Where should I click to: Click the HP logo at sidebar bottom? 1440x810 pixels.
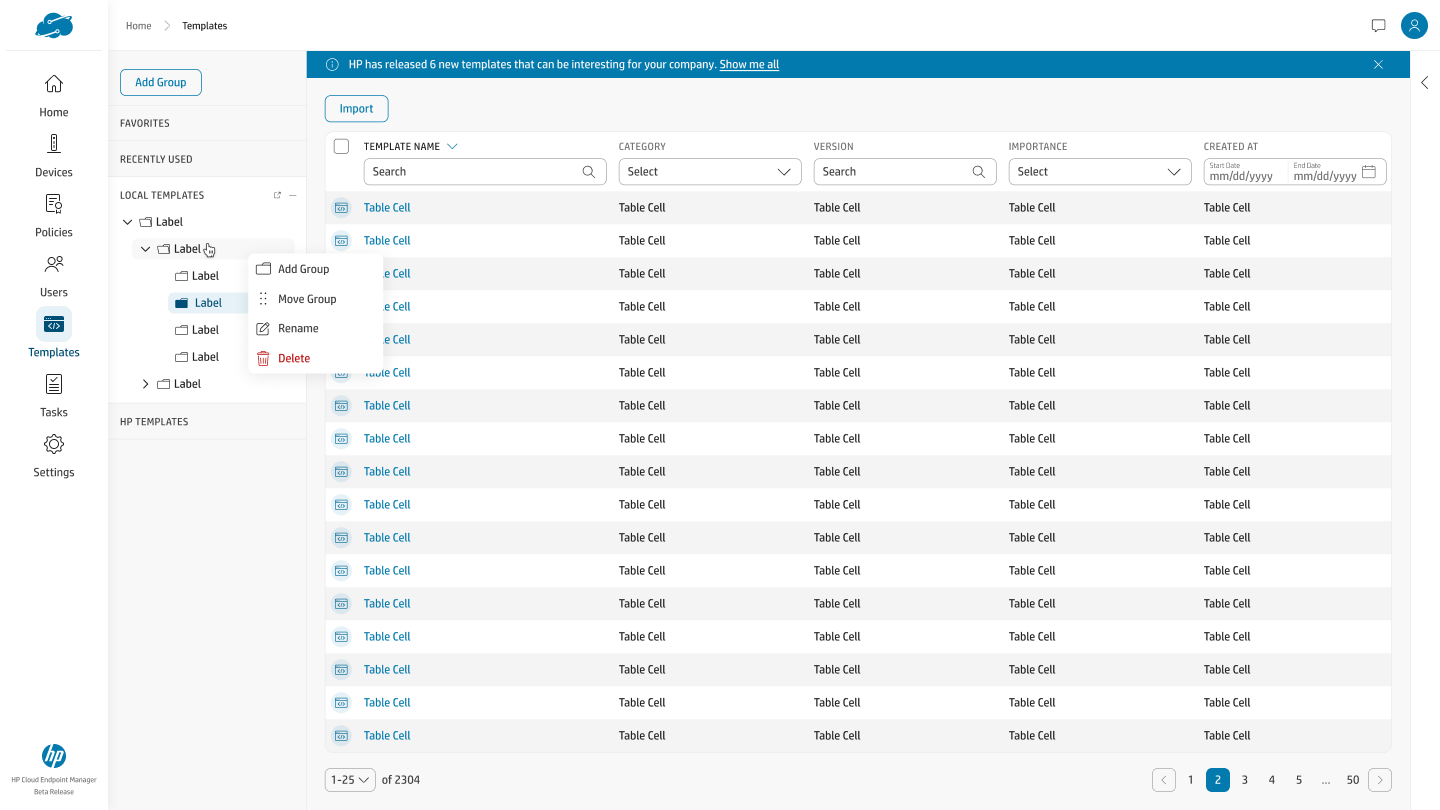tap(54, 756)
